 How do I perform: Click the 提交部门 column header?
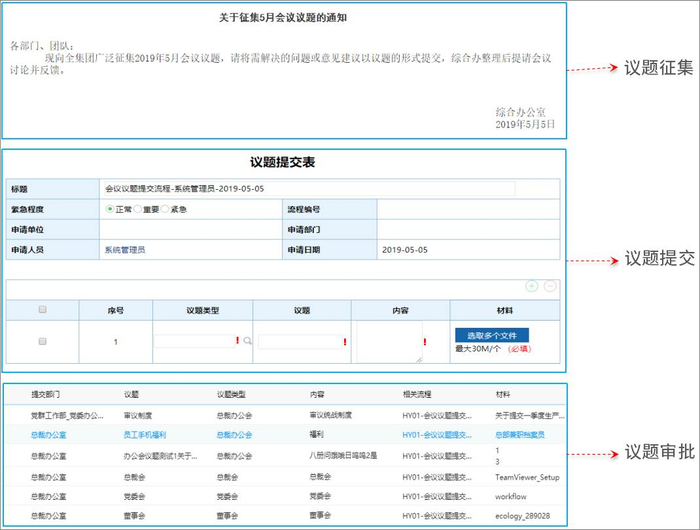coord(46,395)
